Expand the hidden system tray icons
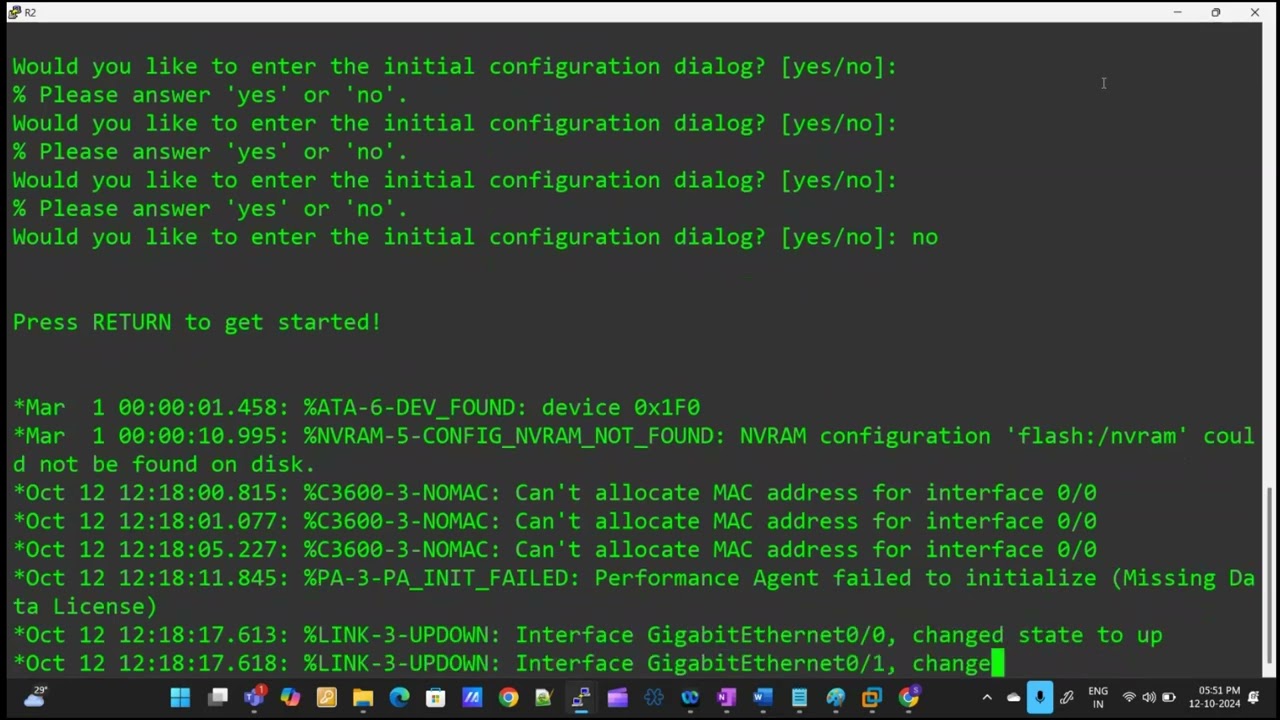 (x=987, y=698)
